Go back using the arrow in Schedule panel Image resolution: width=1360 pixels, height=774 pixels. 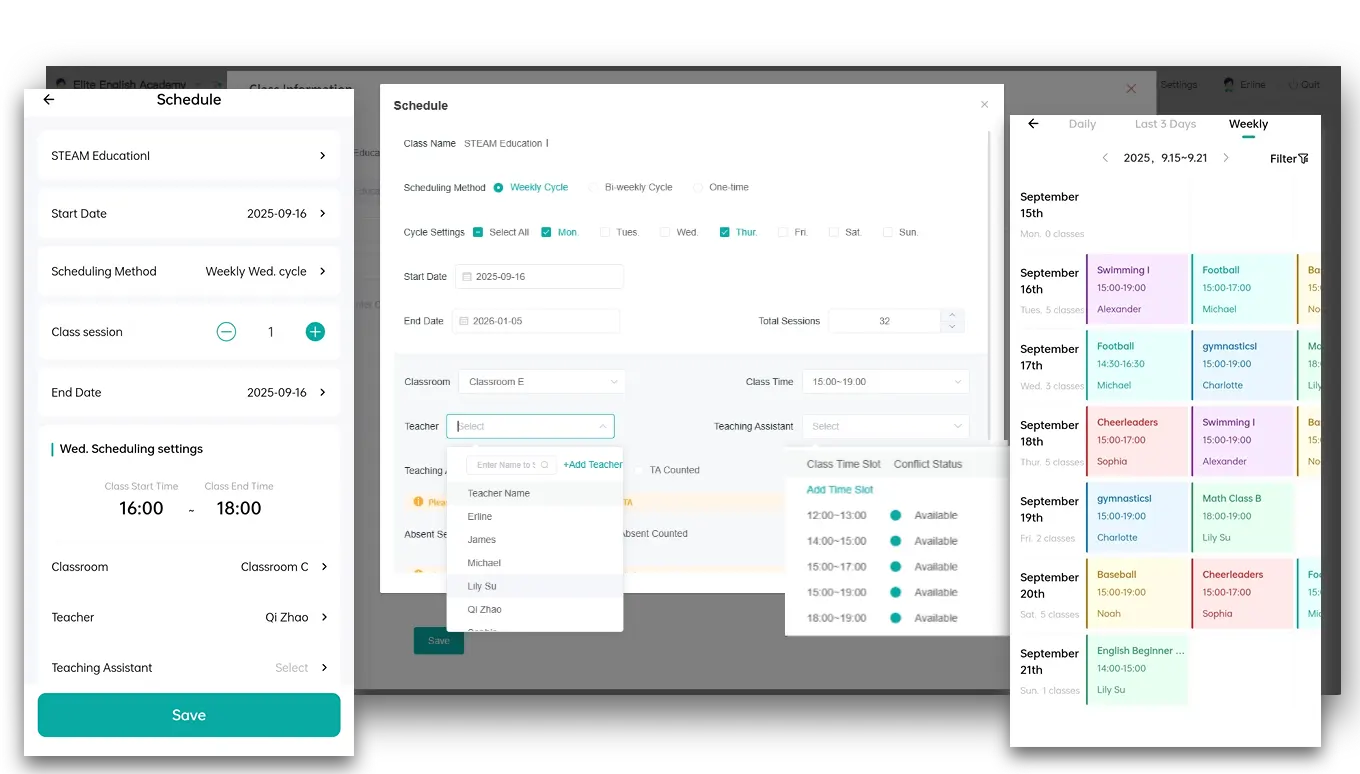click(x=48, y=99)
